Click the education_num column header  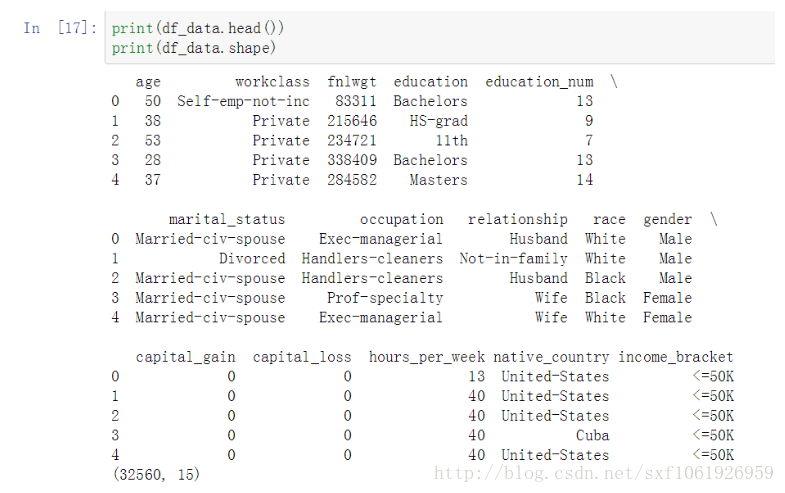click(x=539, y=82)
